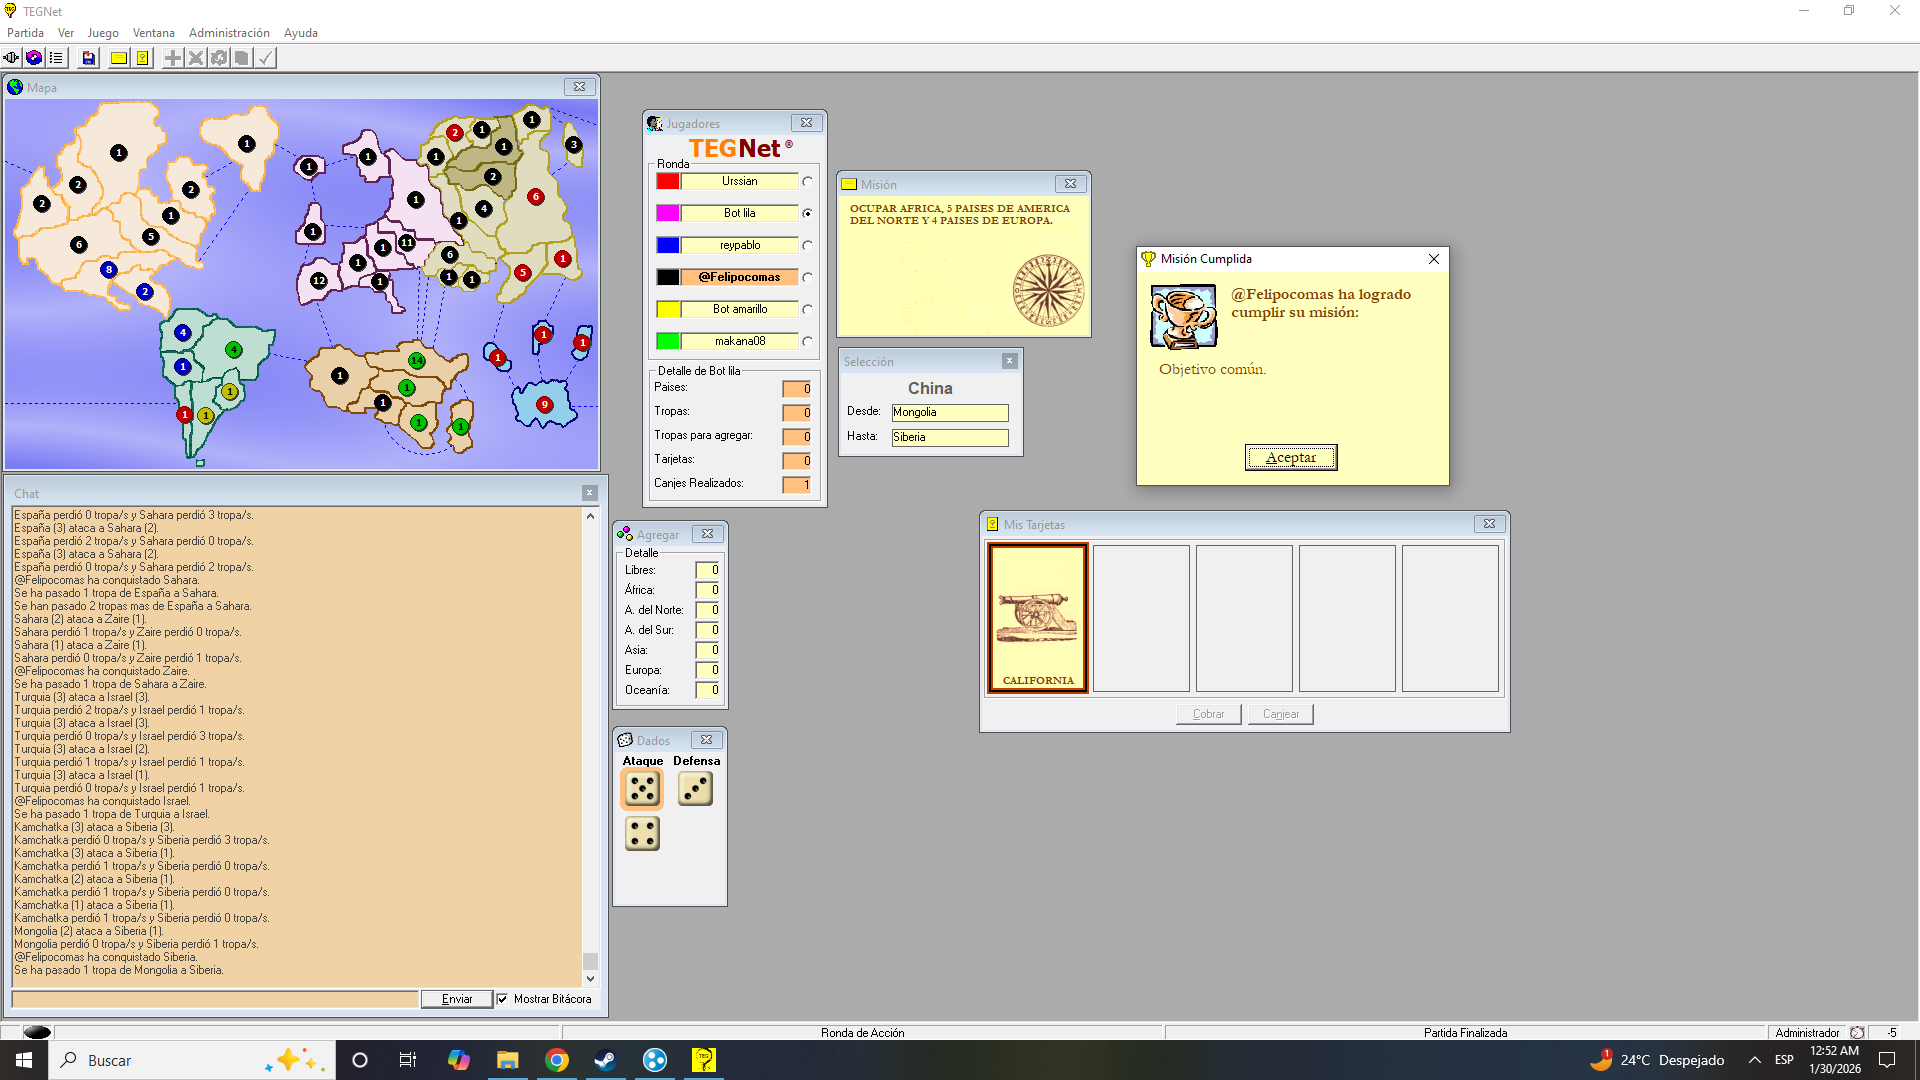
Task: Click the pink-blue globe toolbar icon
Action: click(x=34, y=58)
